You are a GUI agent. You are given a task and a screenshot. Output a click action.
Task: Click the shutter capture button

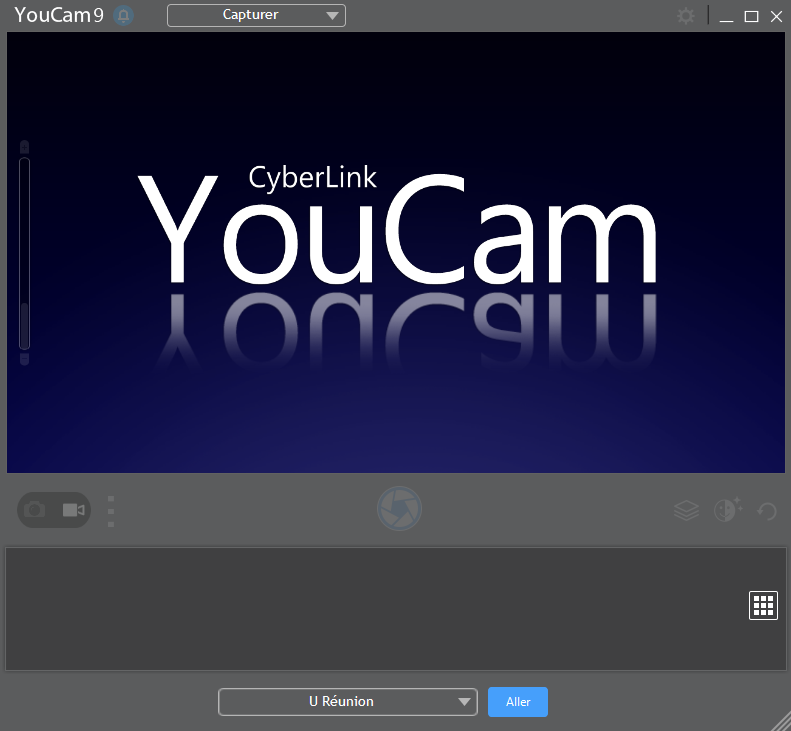(399, 509)
